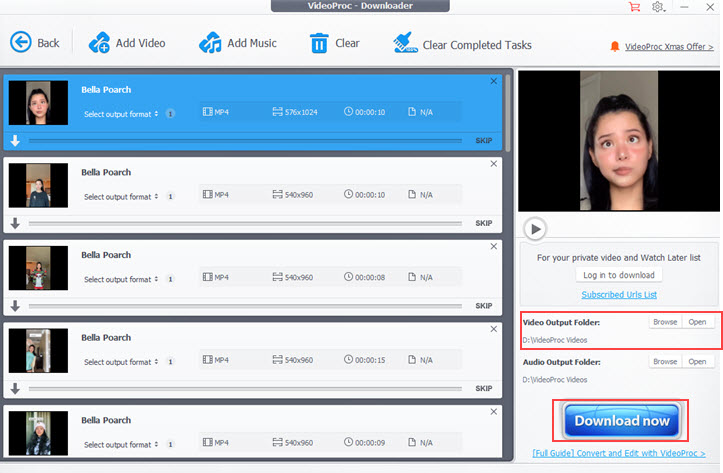Open the shopping cart icon in title bar
This screenshot has width=723, height=473.
pos(634,7)
